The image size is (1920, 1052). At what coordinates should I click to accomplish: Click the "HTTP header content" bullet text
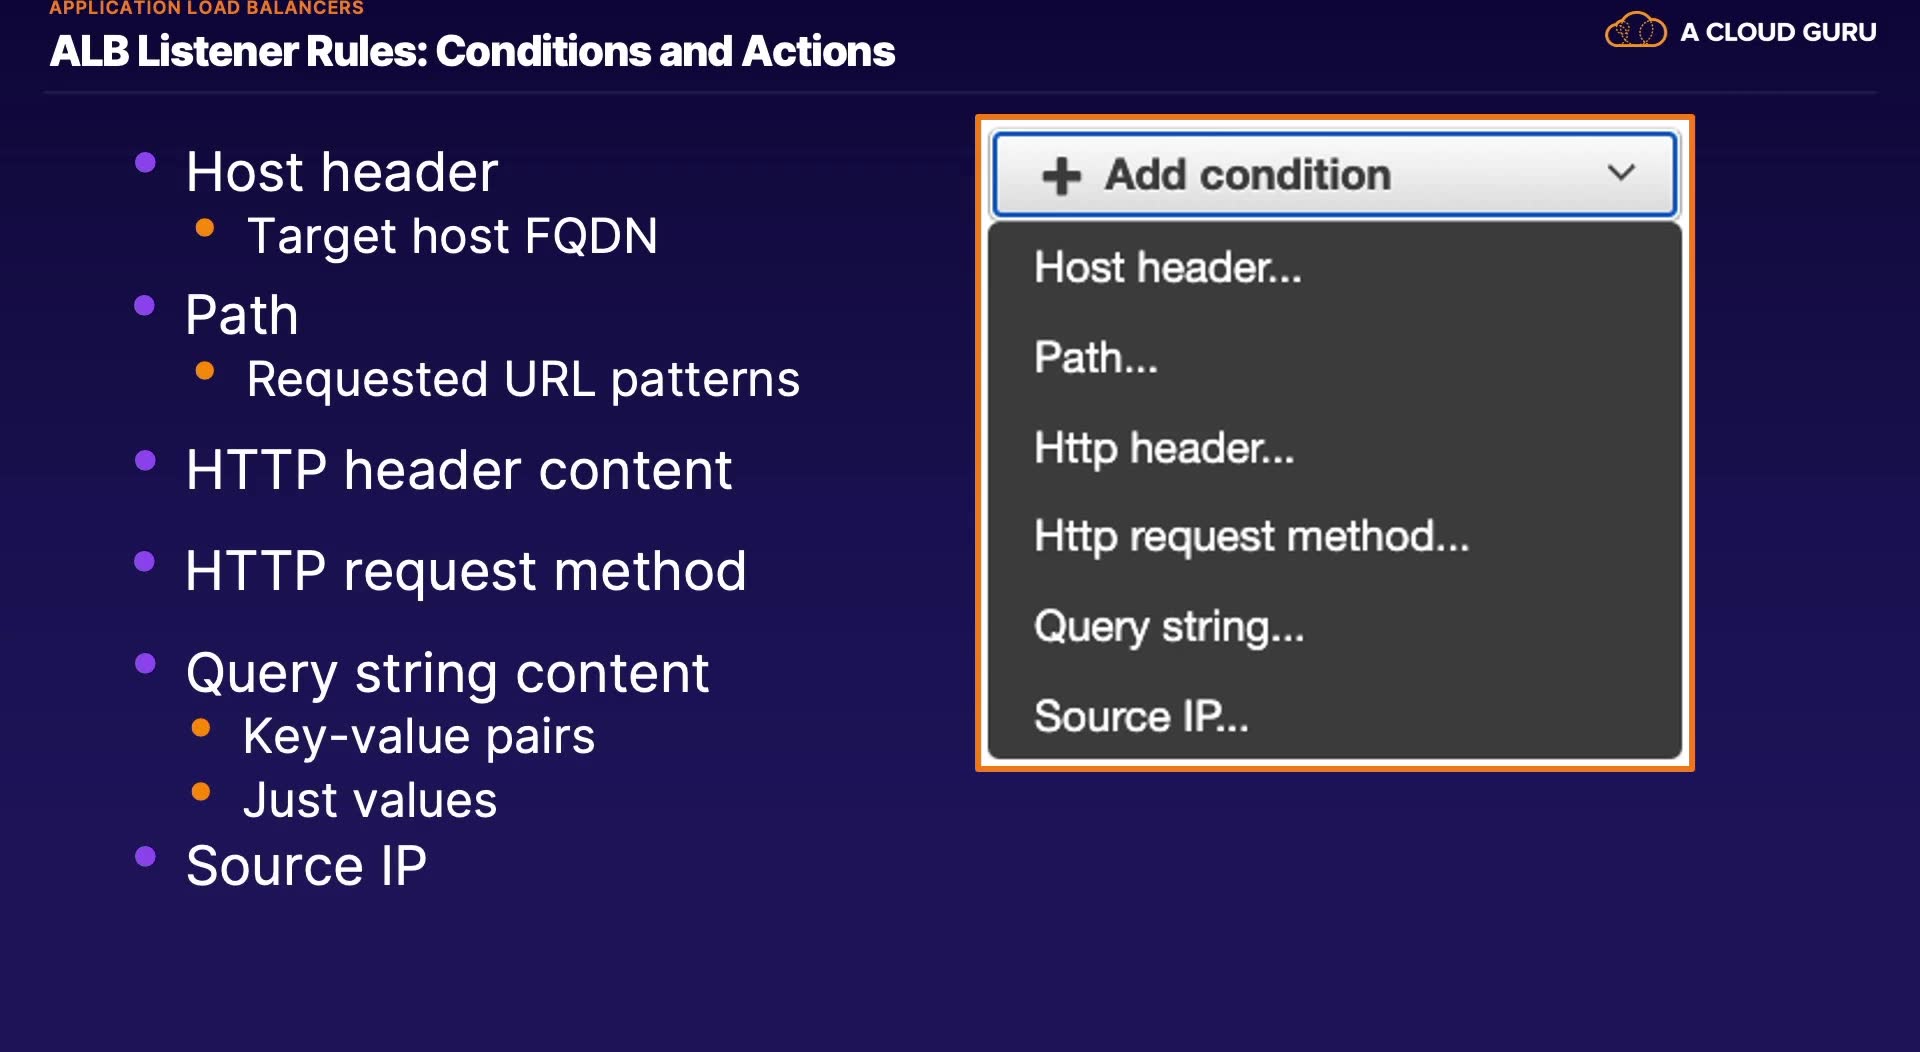459,470
